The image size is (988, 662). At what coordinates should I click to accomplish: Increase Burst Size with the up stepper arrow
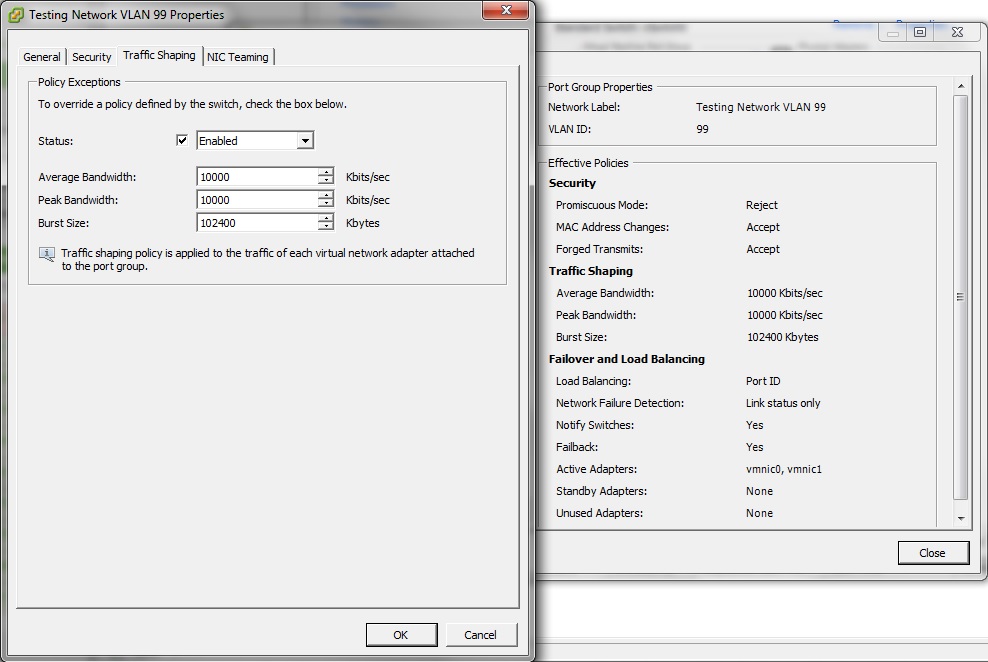click(326, 219)
